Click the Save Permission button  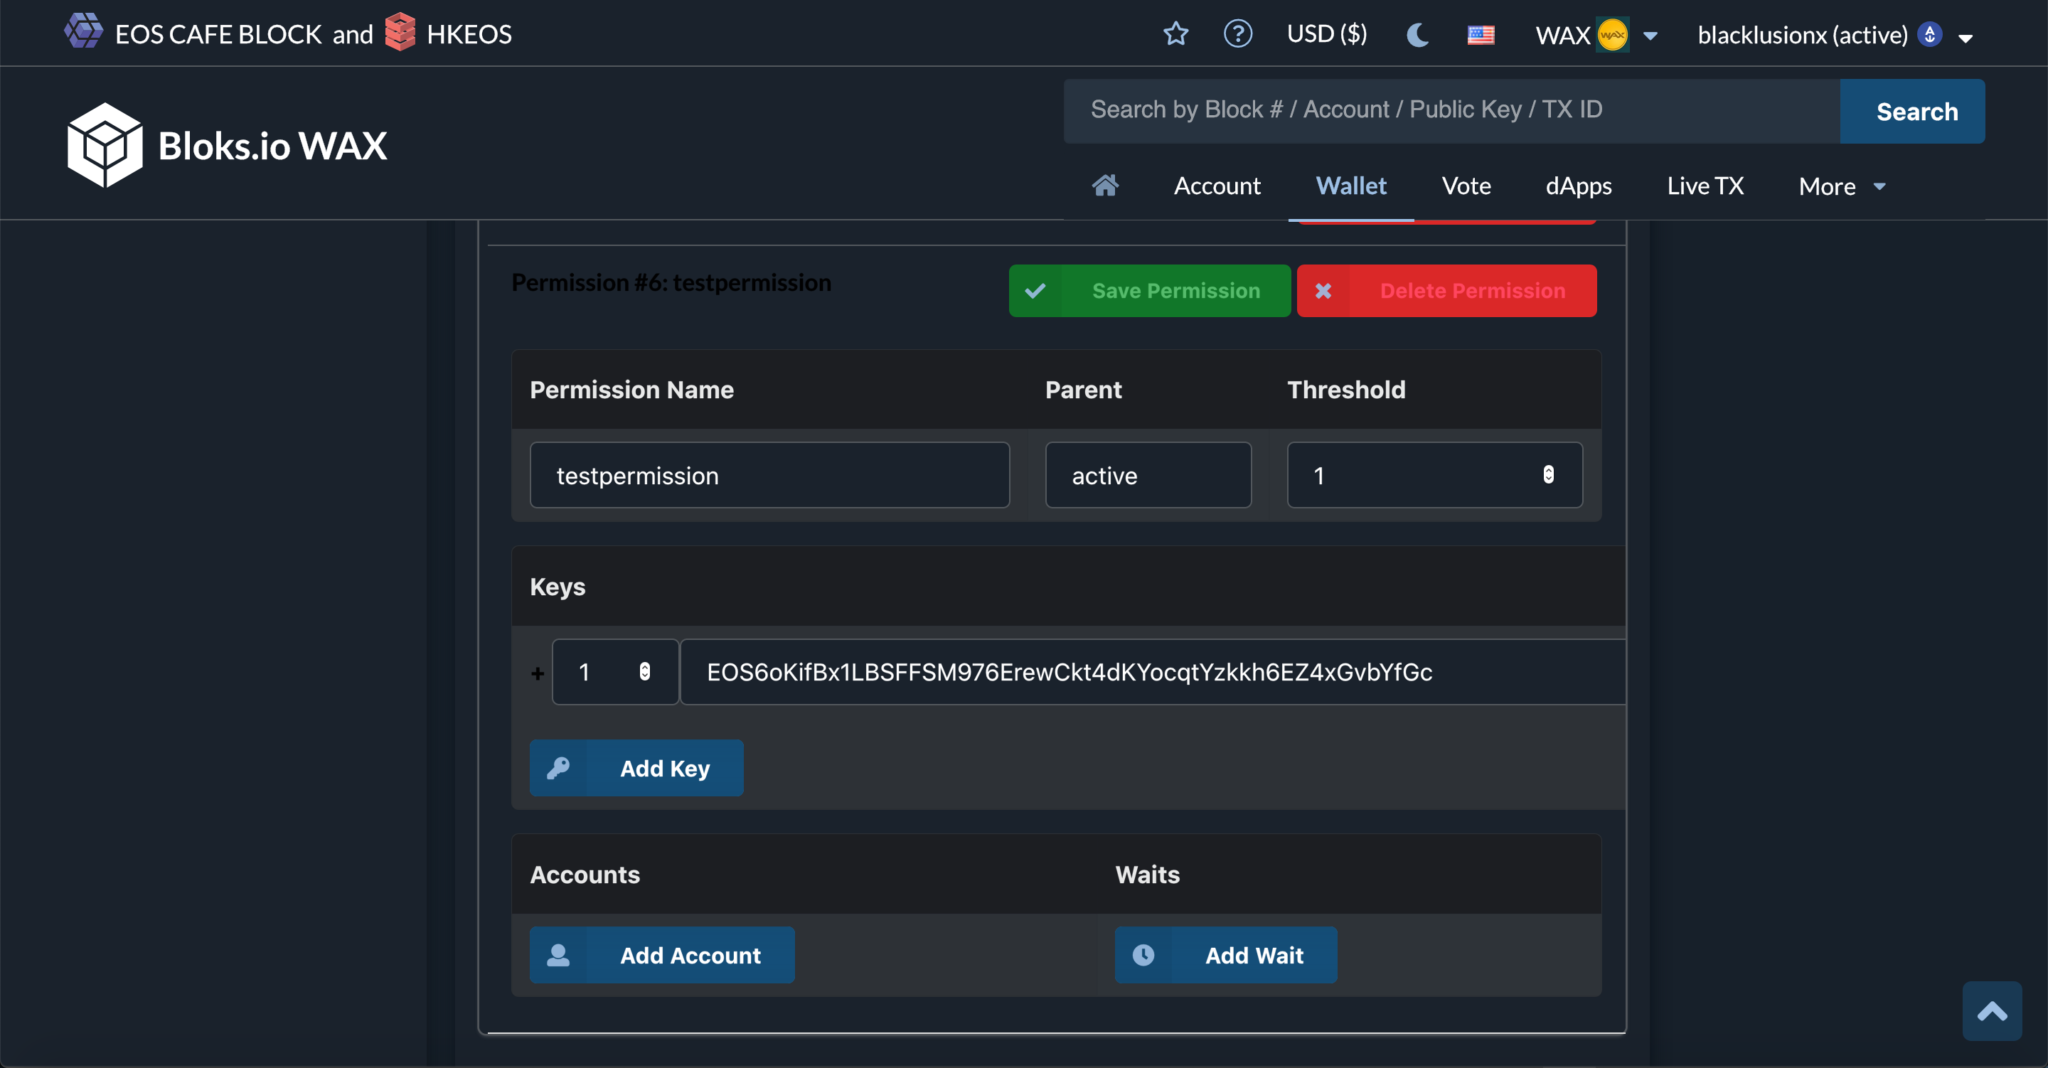point(1150,291)
